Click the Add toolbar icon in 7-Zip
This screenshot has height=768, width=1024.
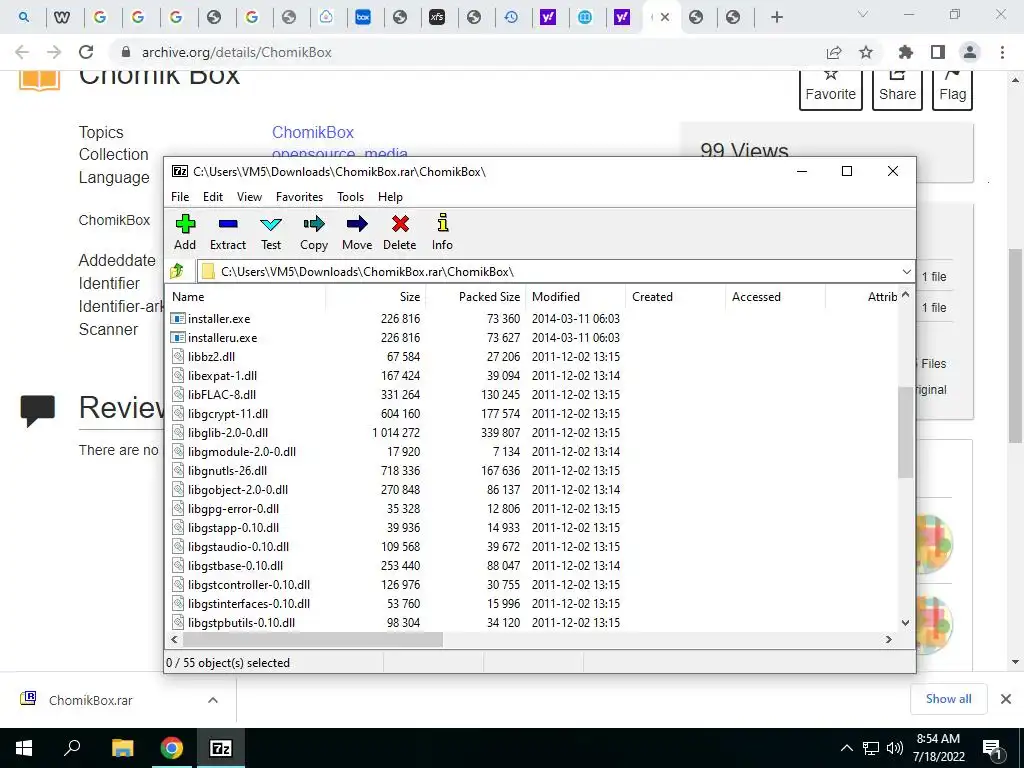(x=185, y=225)
